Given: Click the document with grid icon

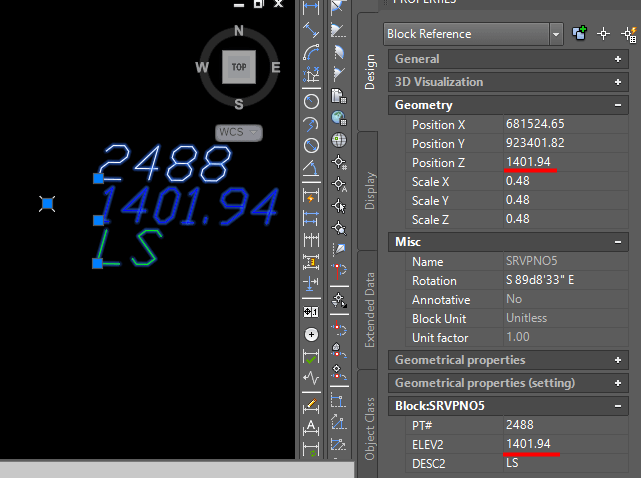Looking at the screenshot, I should 338,96.
